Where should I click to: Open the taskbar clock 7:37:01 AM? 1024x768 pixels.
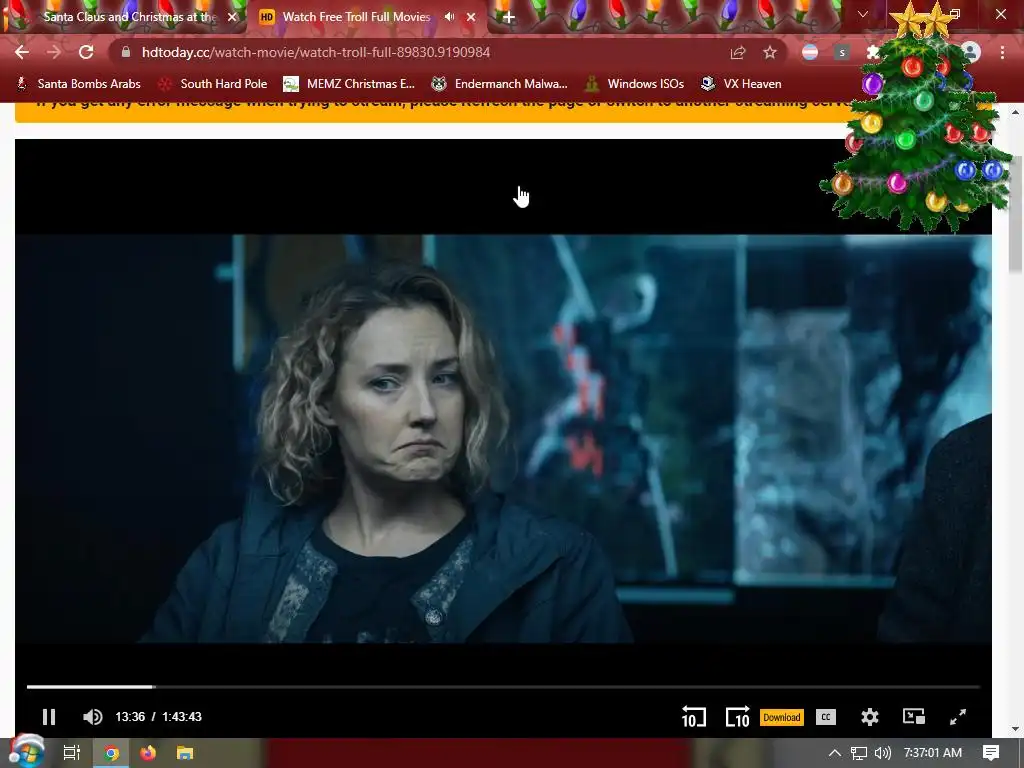tap(933, 753)
